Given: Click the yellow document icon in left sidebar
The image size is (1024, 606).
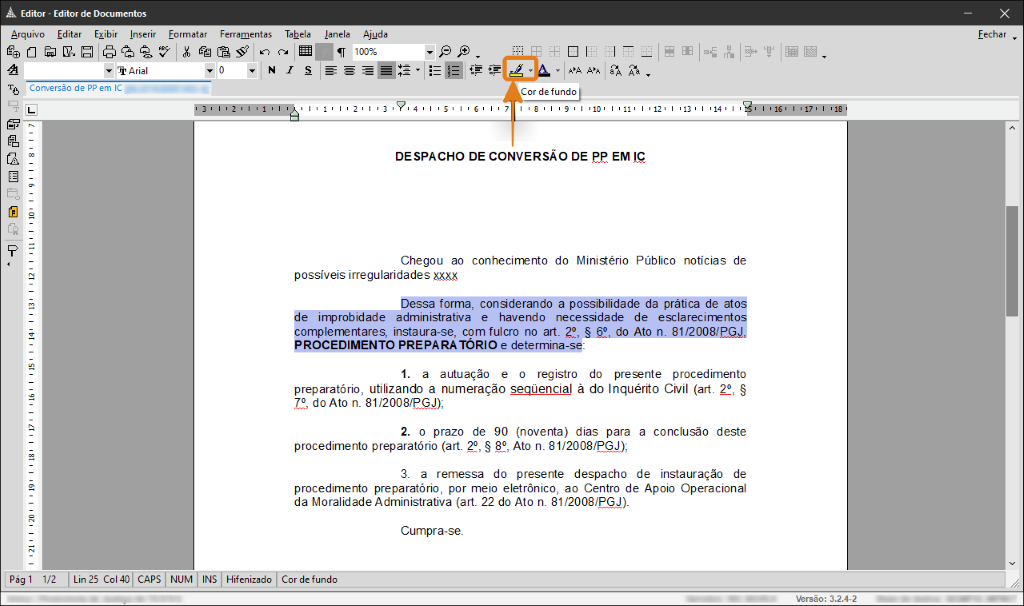Looking at the screenshot, I should pos(13,212).
